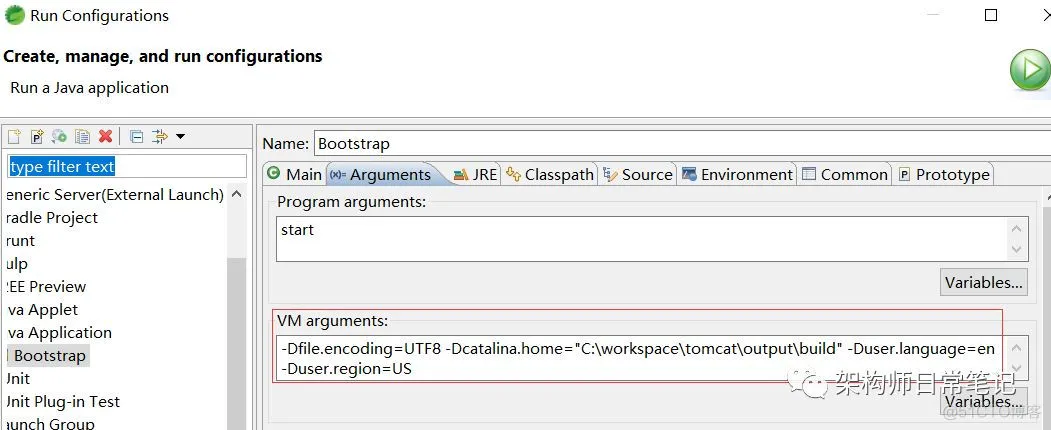Viewport: 1051px width, 430px height.
Task: Click the type filter text field
Action: click(127, 166)
